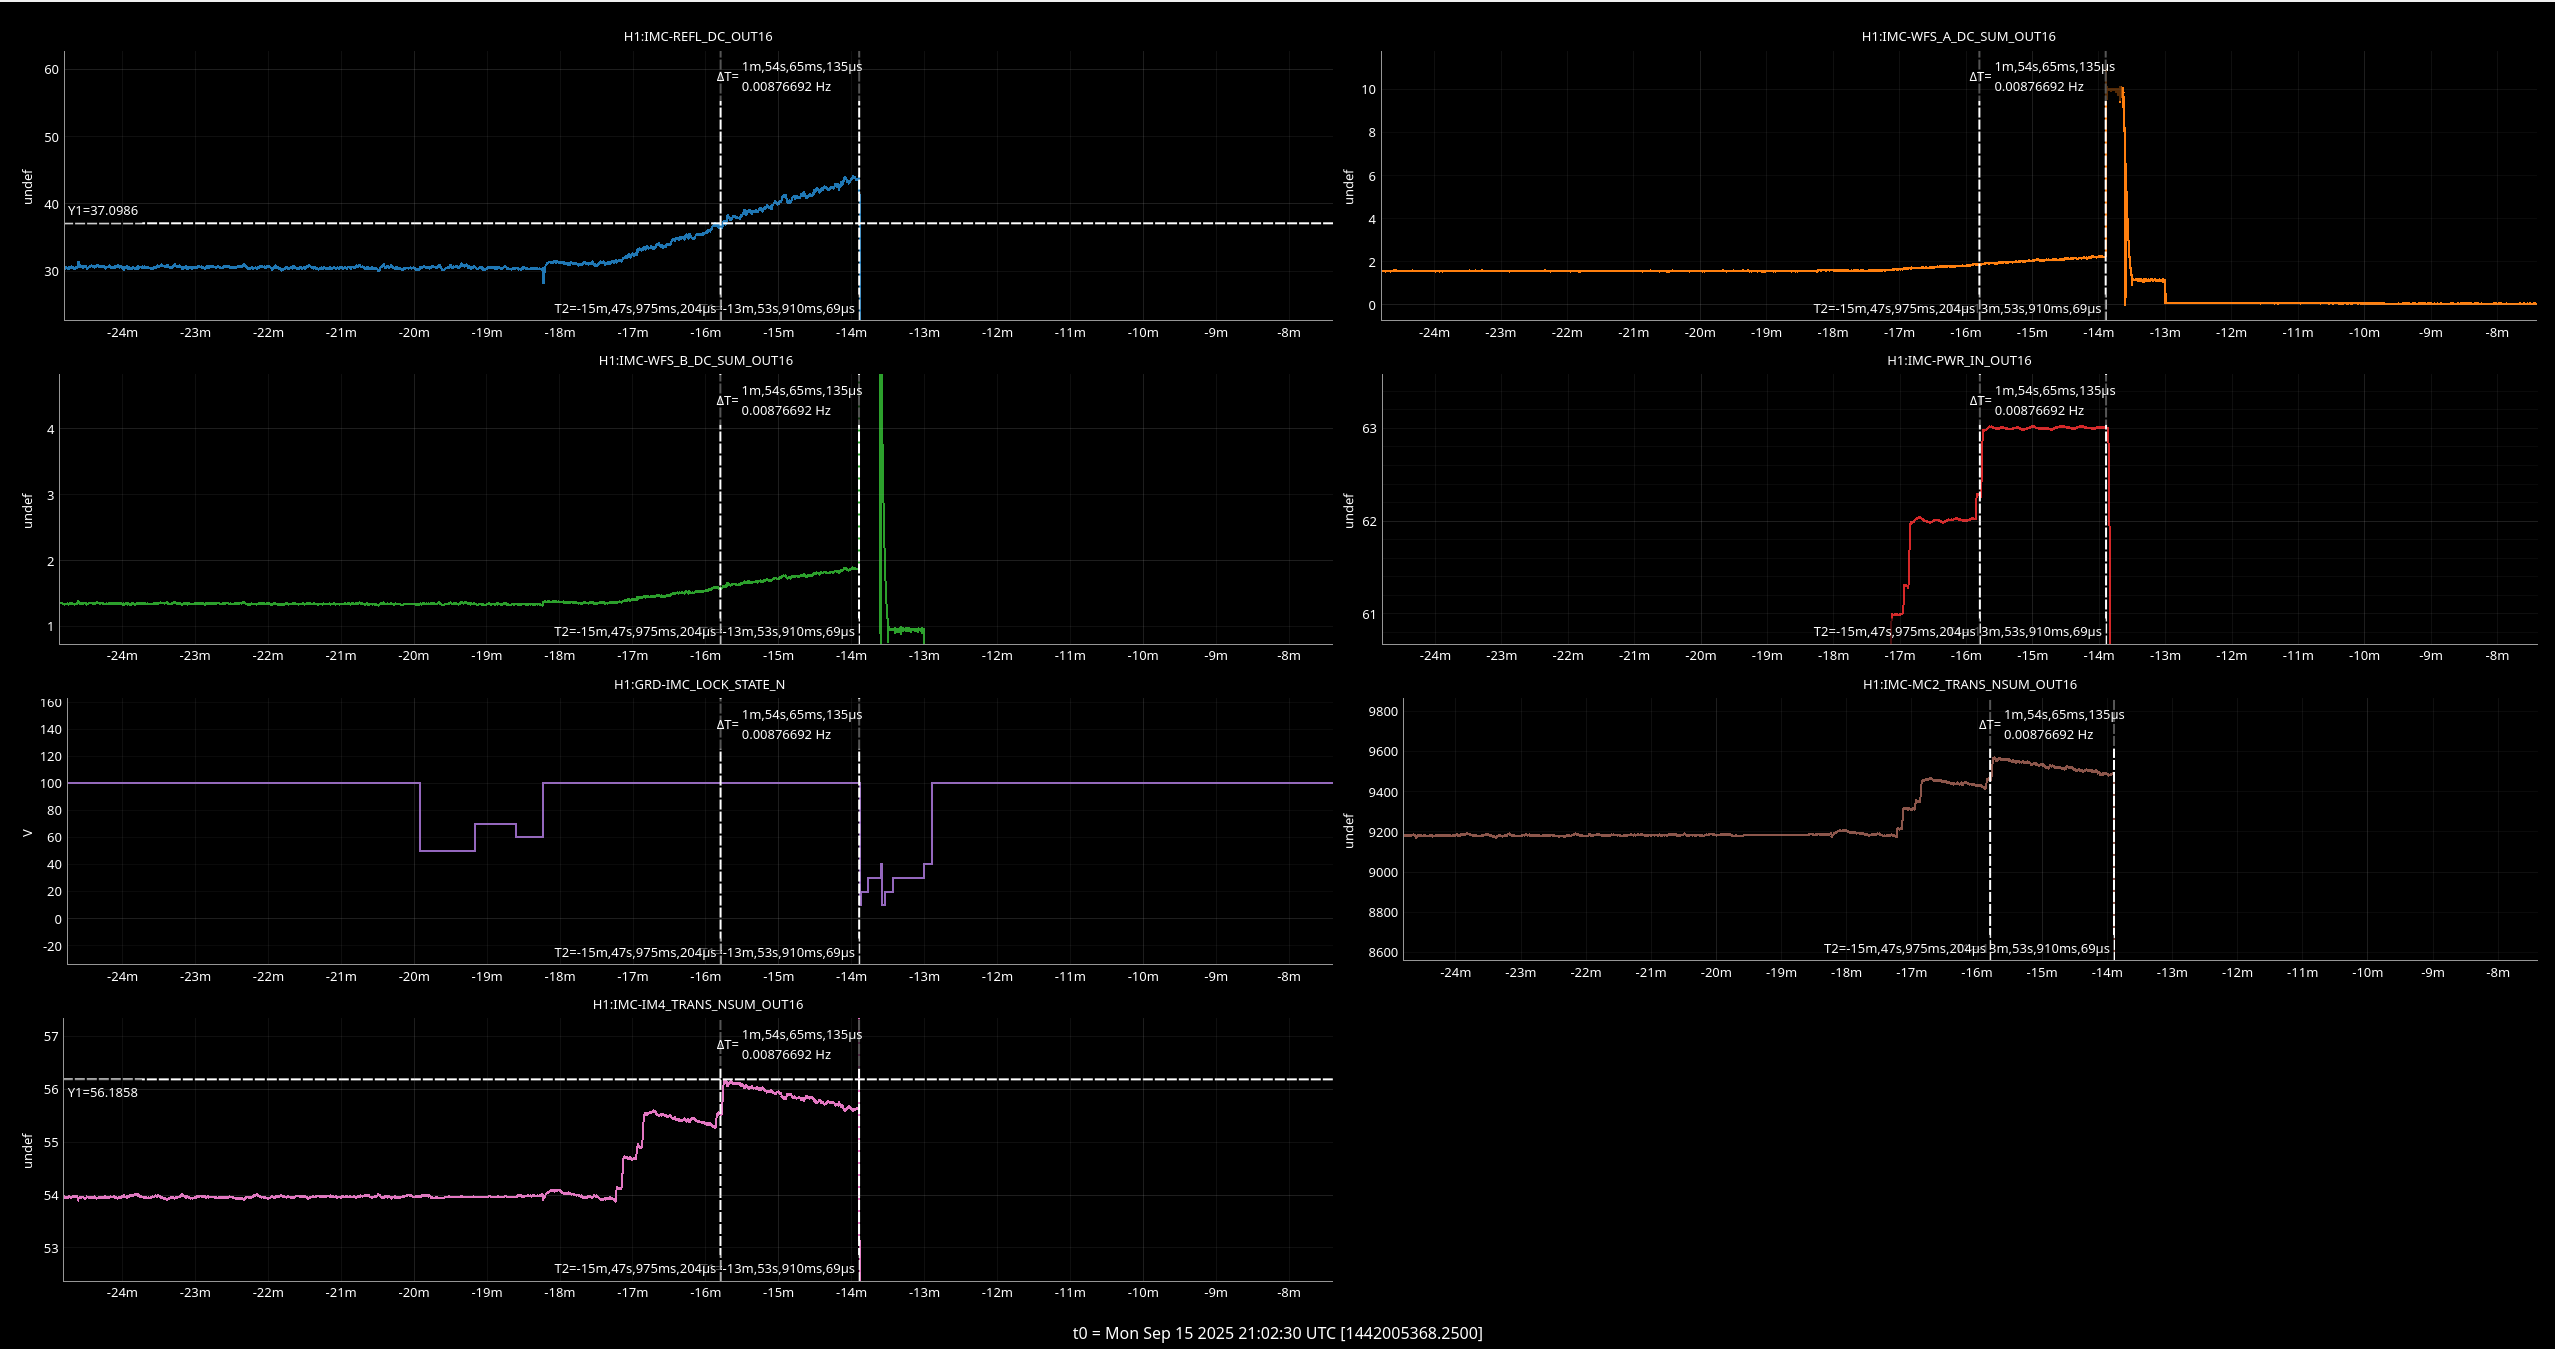The height and width of the screenshot is (1349, 2555).
Task: Click the t0 Mon Sep 15 2025 timestamp
Action: [x=1278, y=1333]
